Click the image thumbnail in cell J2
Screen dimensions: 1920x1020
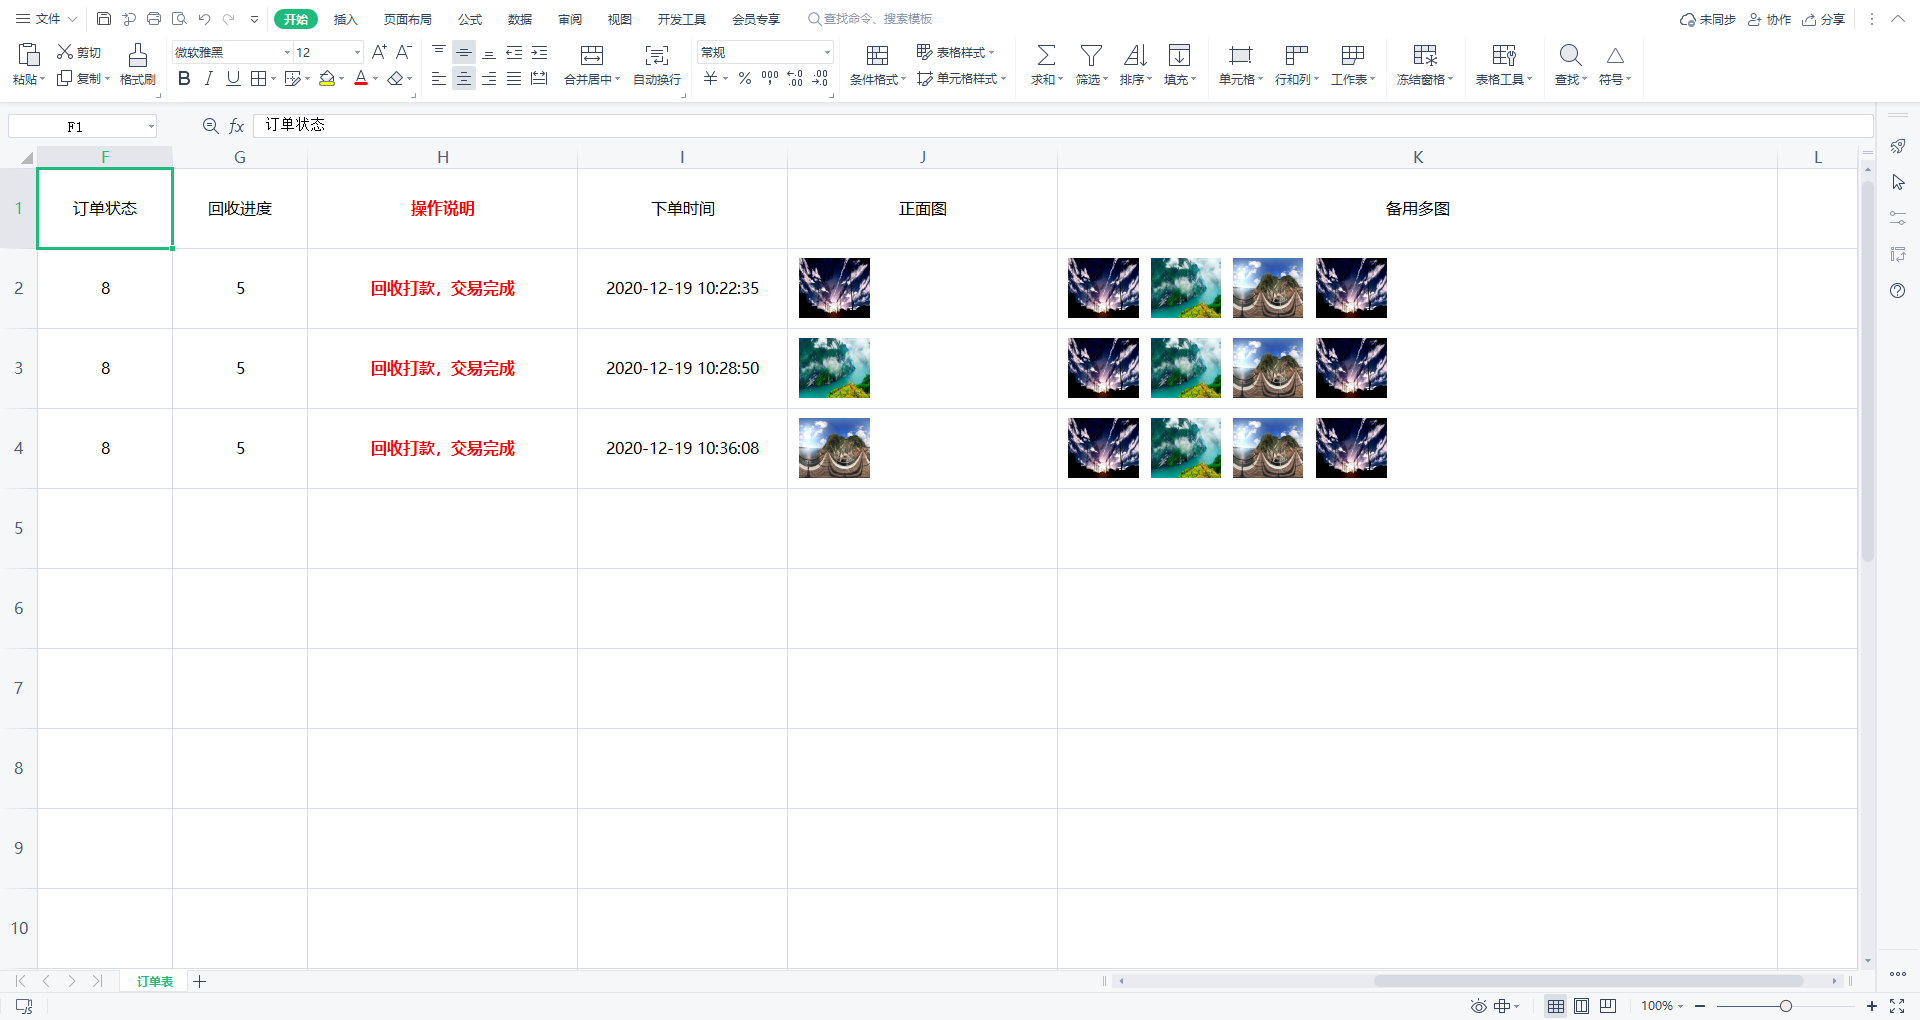(834, 288)
